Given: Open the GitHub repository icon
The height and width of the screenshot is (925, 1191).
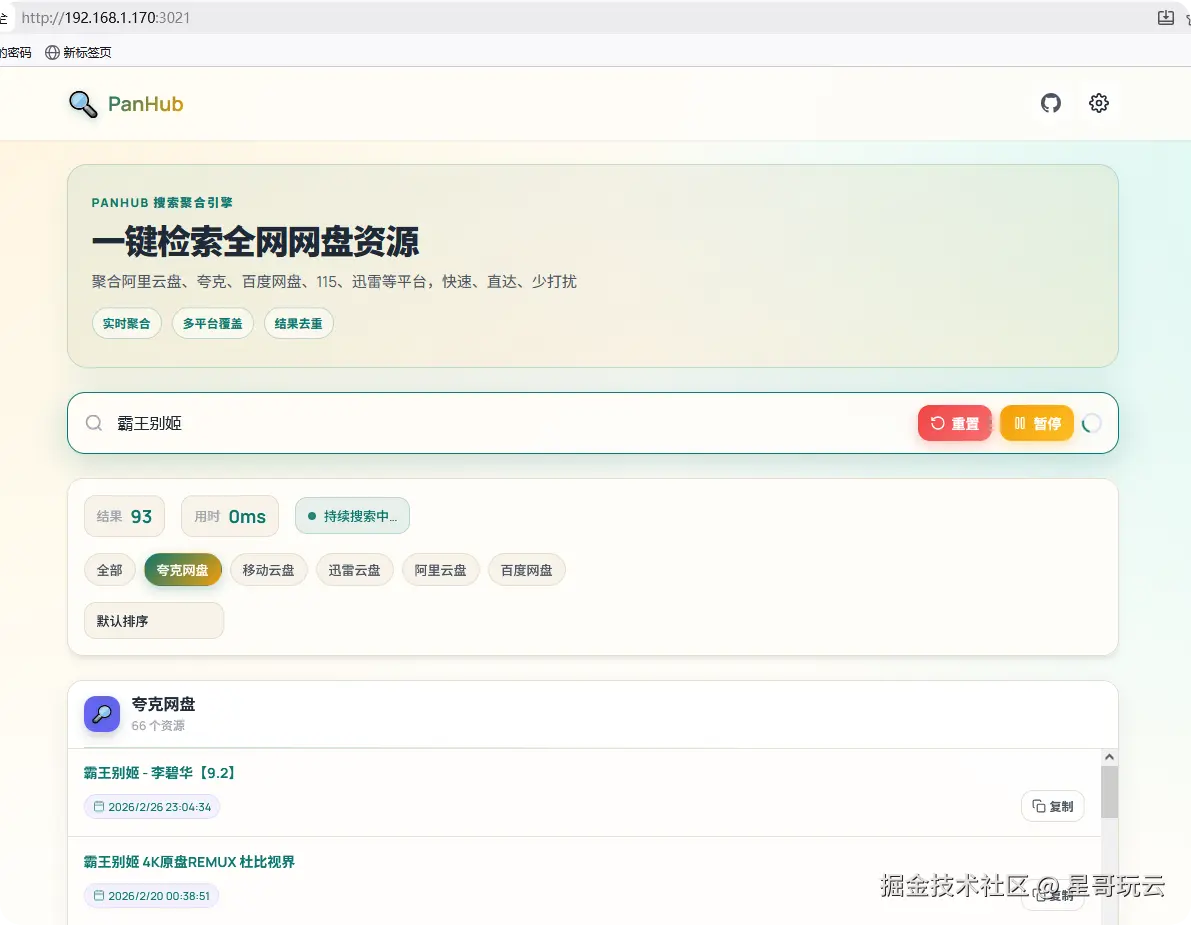Looking at the screenshot, I should click(x=1050, y=103).
